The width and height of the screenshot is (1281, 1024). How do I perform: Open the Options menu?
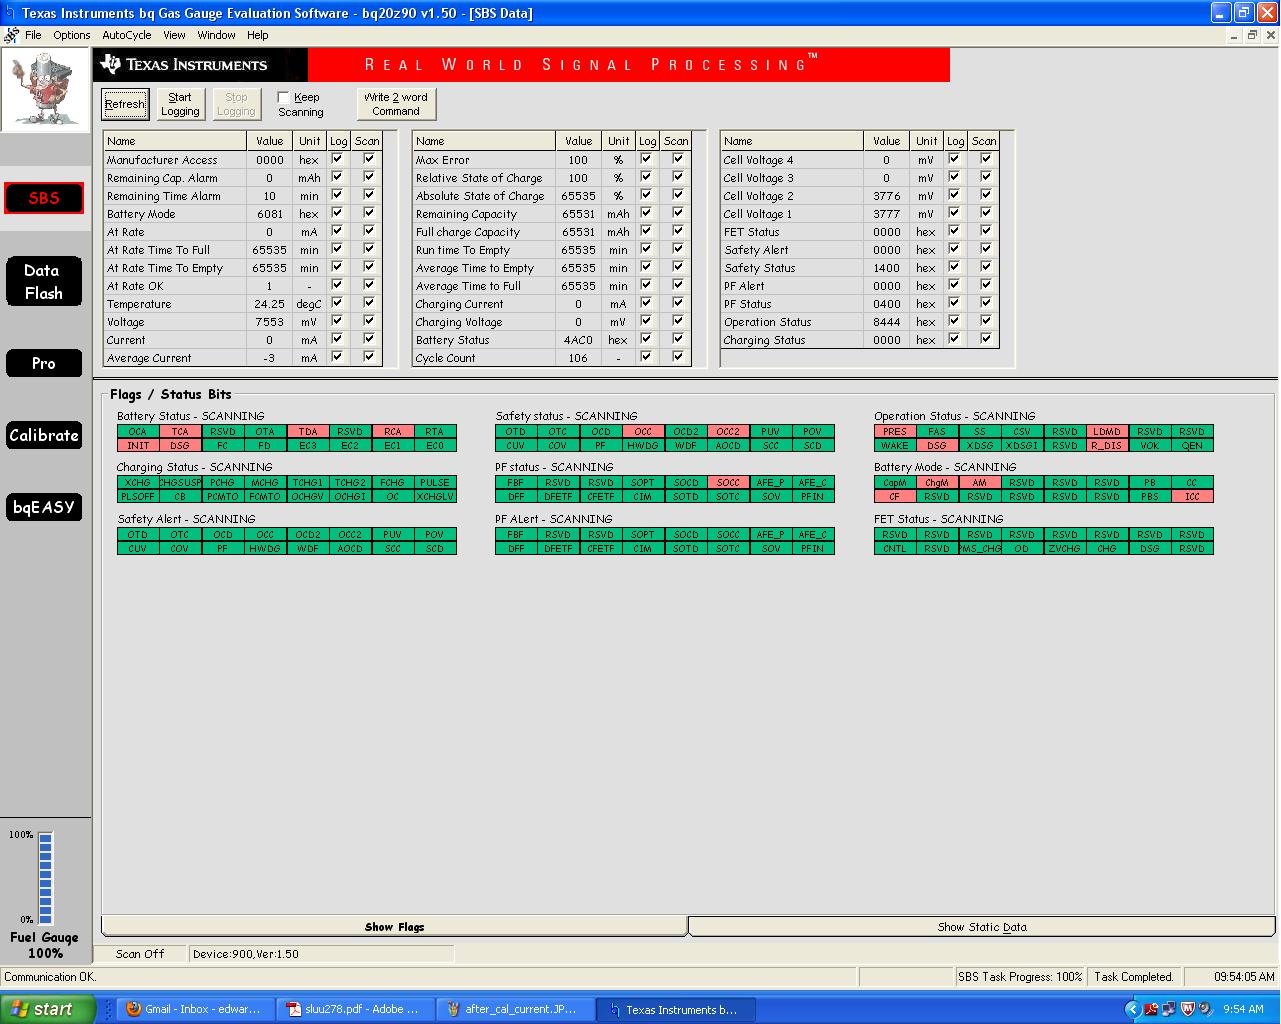pos(72,35)
